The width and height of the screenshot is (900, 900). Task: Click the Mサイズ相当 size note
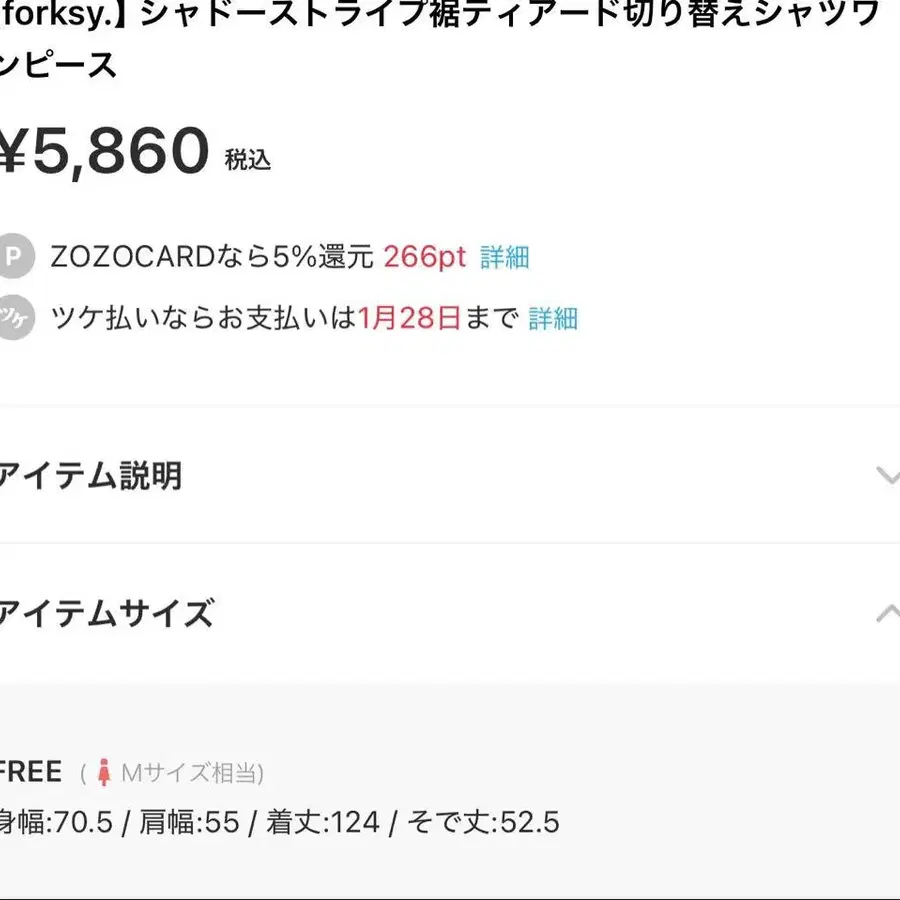pyautogui.click(x=192, y=773)
